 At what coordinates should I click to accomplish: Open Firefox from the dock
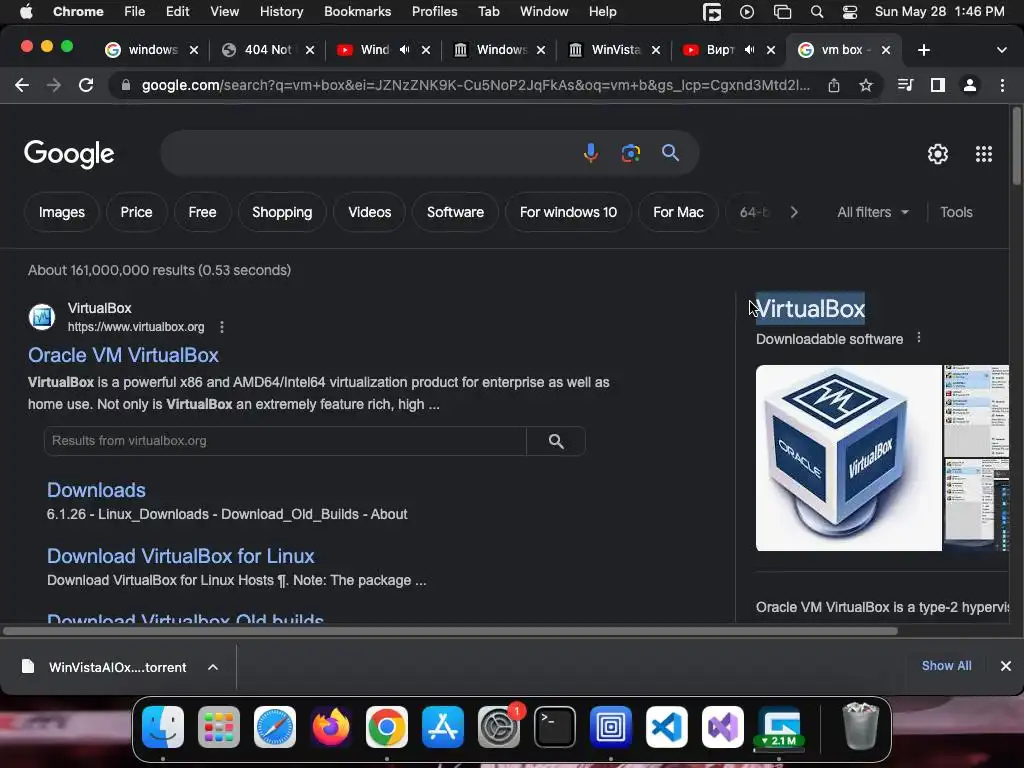[x=330, y=727]
